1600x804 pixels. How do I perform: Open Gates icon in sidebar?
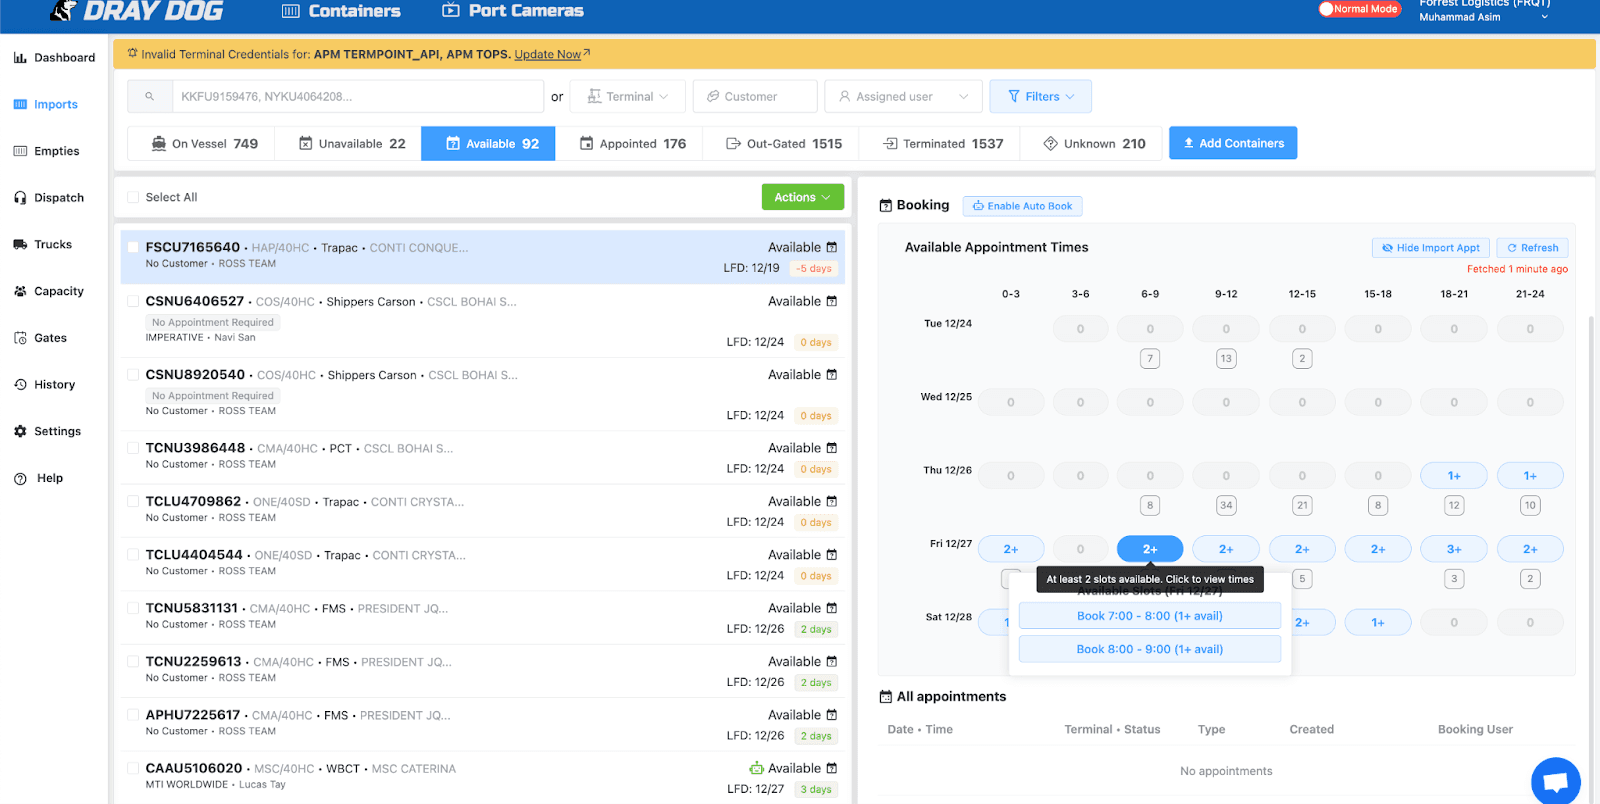pyautogui.click(x=20, y=338)
